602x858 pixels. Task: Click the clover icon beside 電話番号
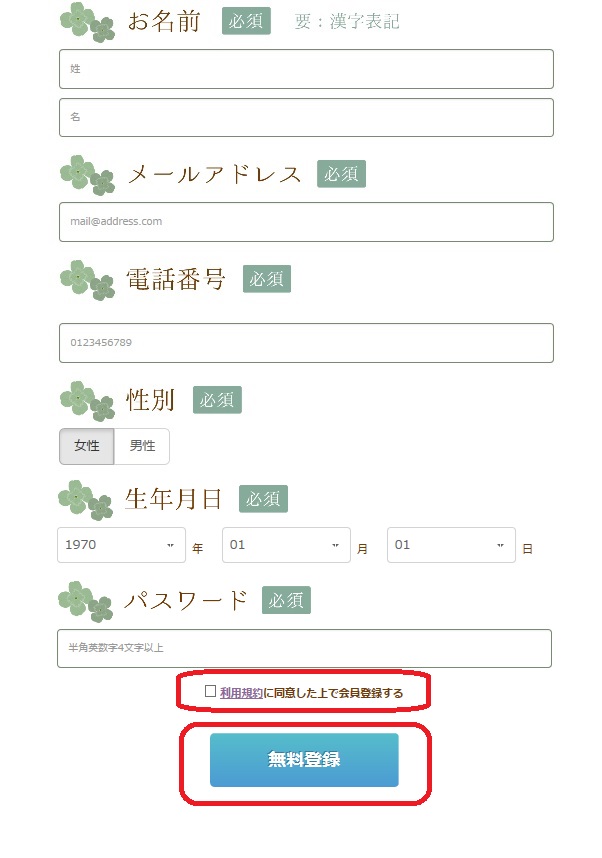pos(88,280)
